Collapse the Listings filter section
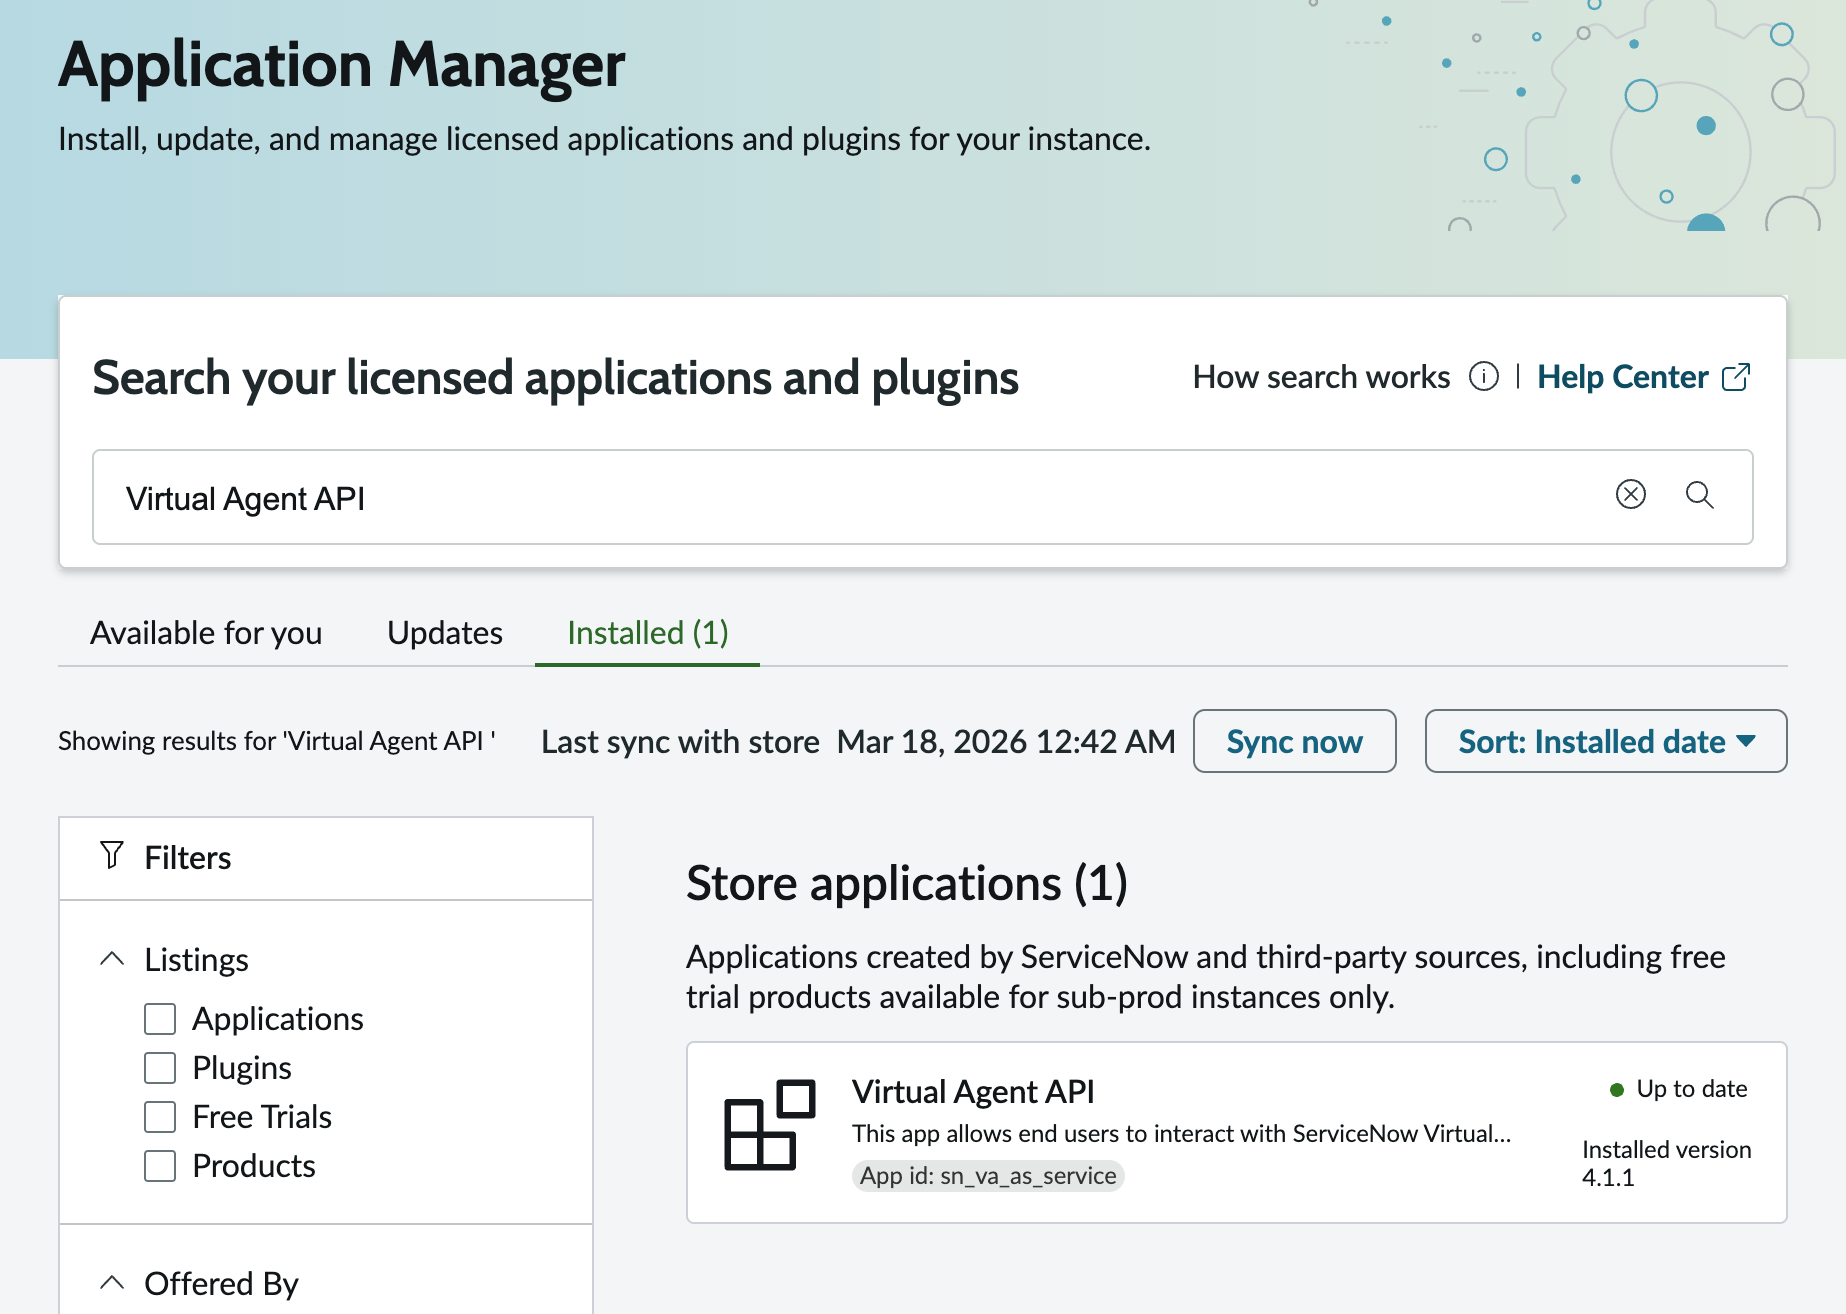 click(x=113, y=959)
